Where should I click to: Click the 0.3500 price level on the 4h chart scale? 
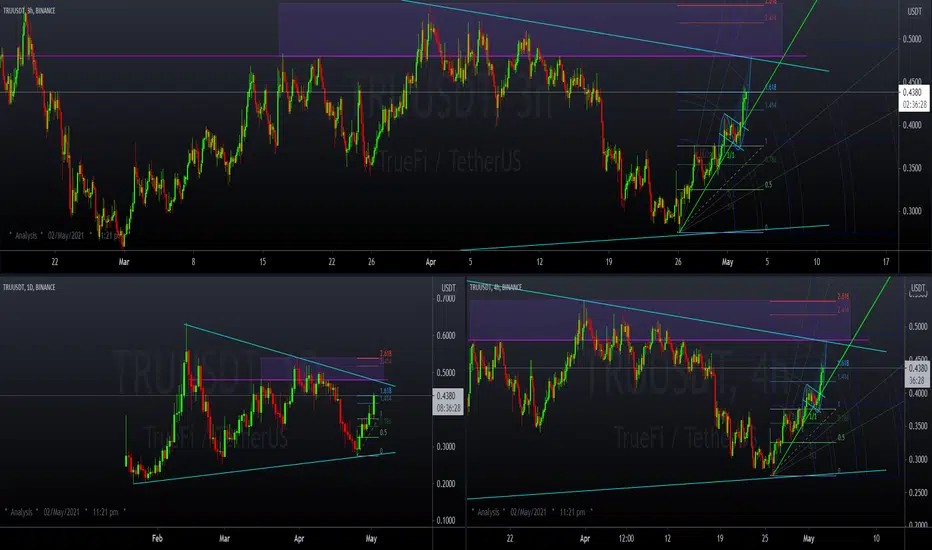click(918, 426)
